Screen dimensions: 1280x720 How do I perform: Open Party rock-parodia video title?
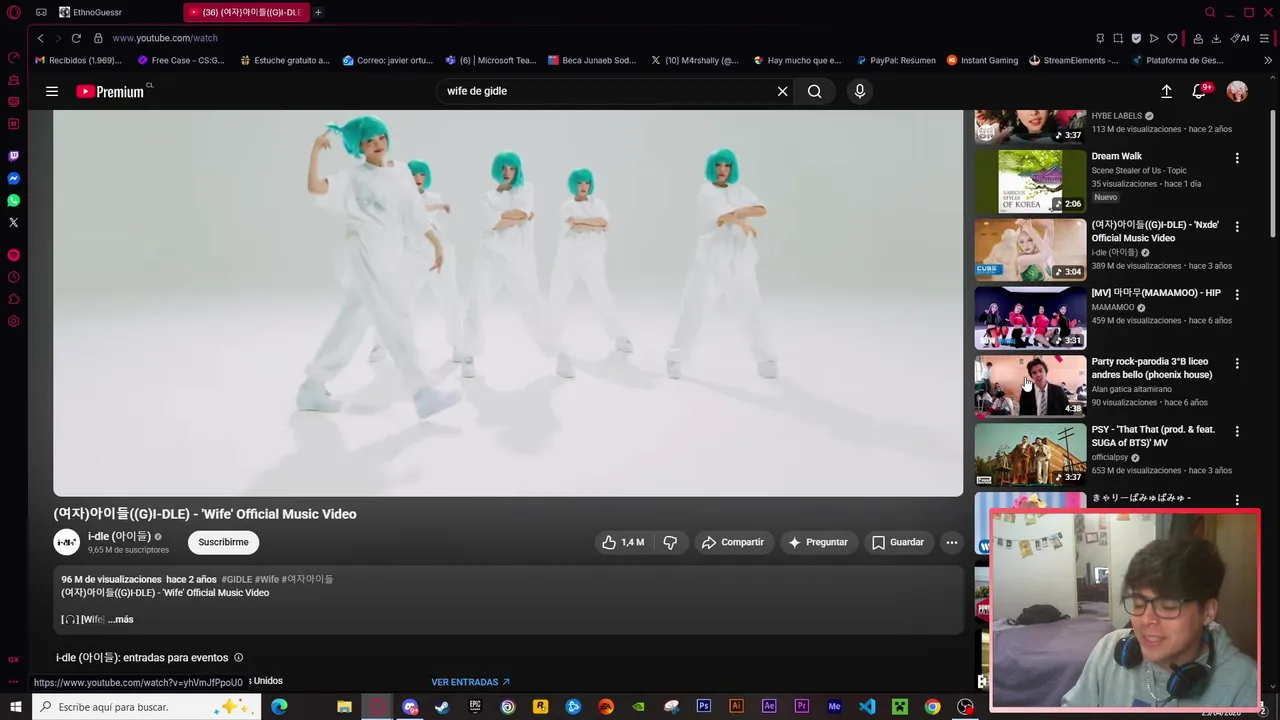[x=1152, y=368]
